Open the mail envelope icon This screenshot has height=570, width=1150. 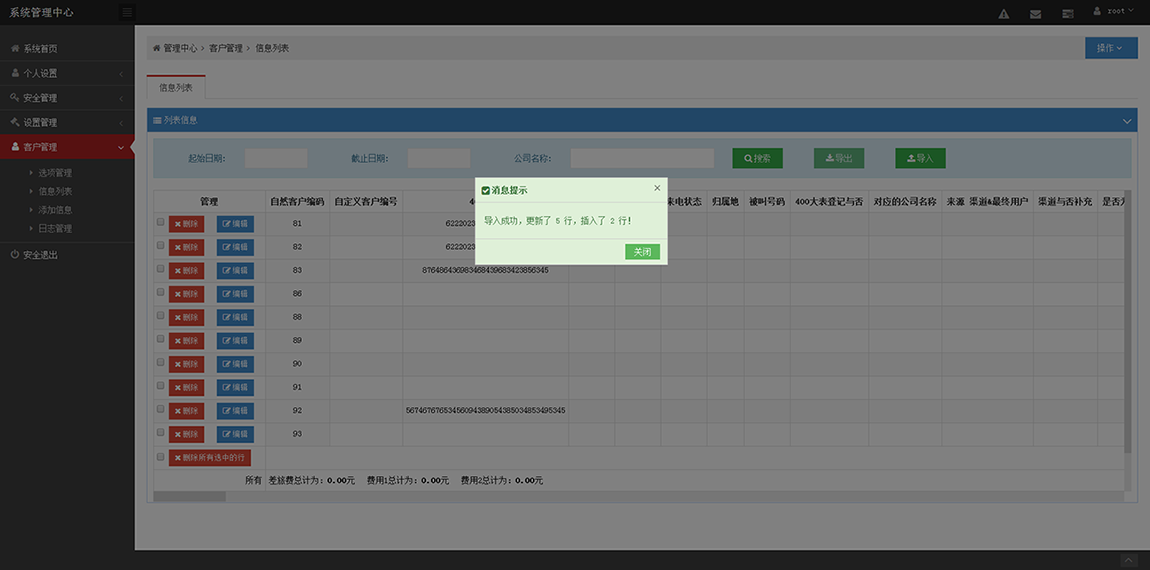(x=1035, y=14)
